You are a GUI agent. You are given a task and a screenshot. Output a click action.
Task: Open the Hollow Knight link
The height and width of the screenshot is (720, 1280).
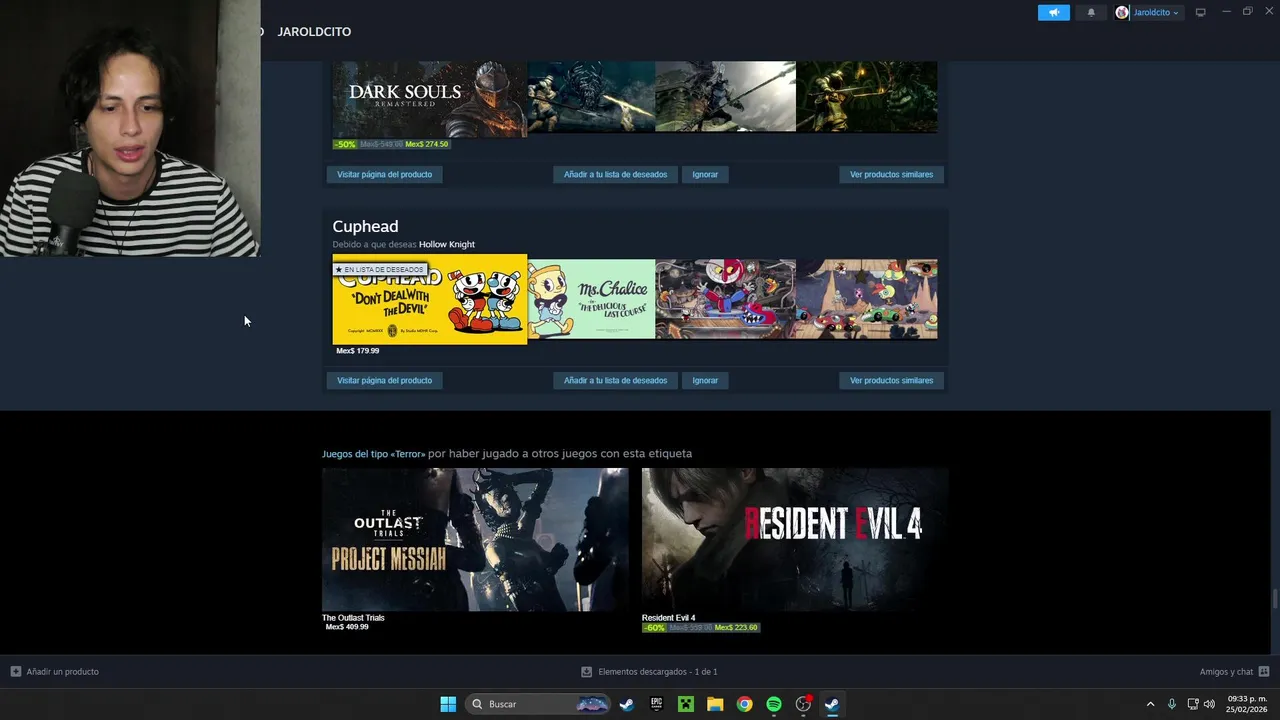click(447, 244)
